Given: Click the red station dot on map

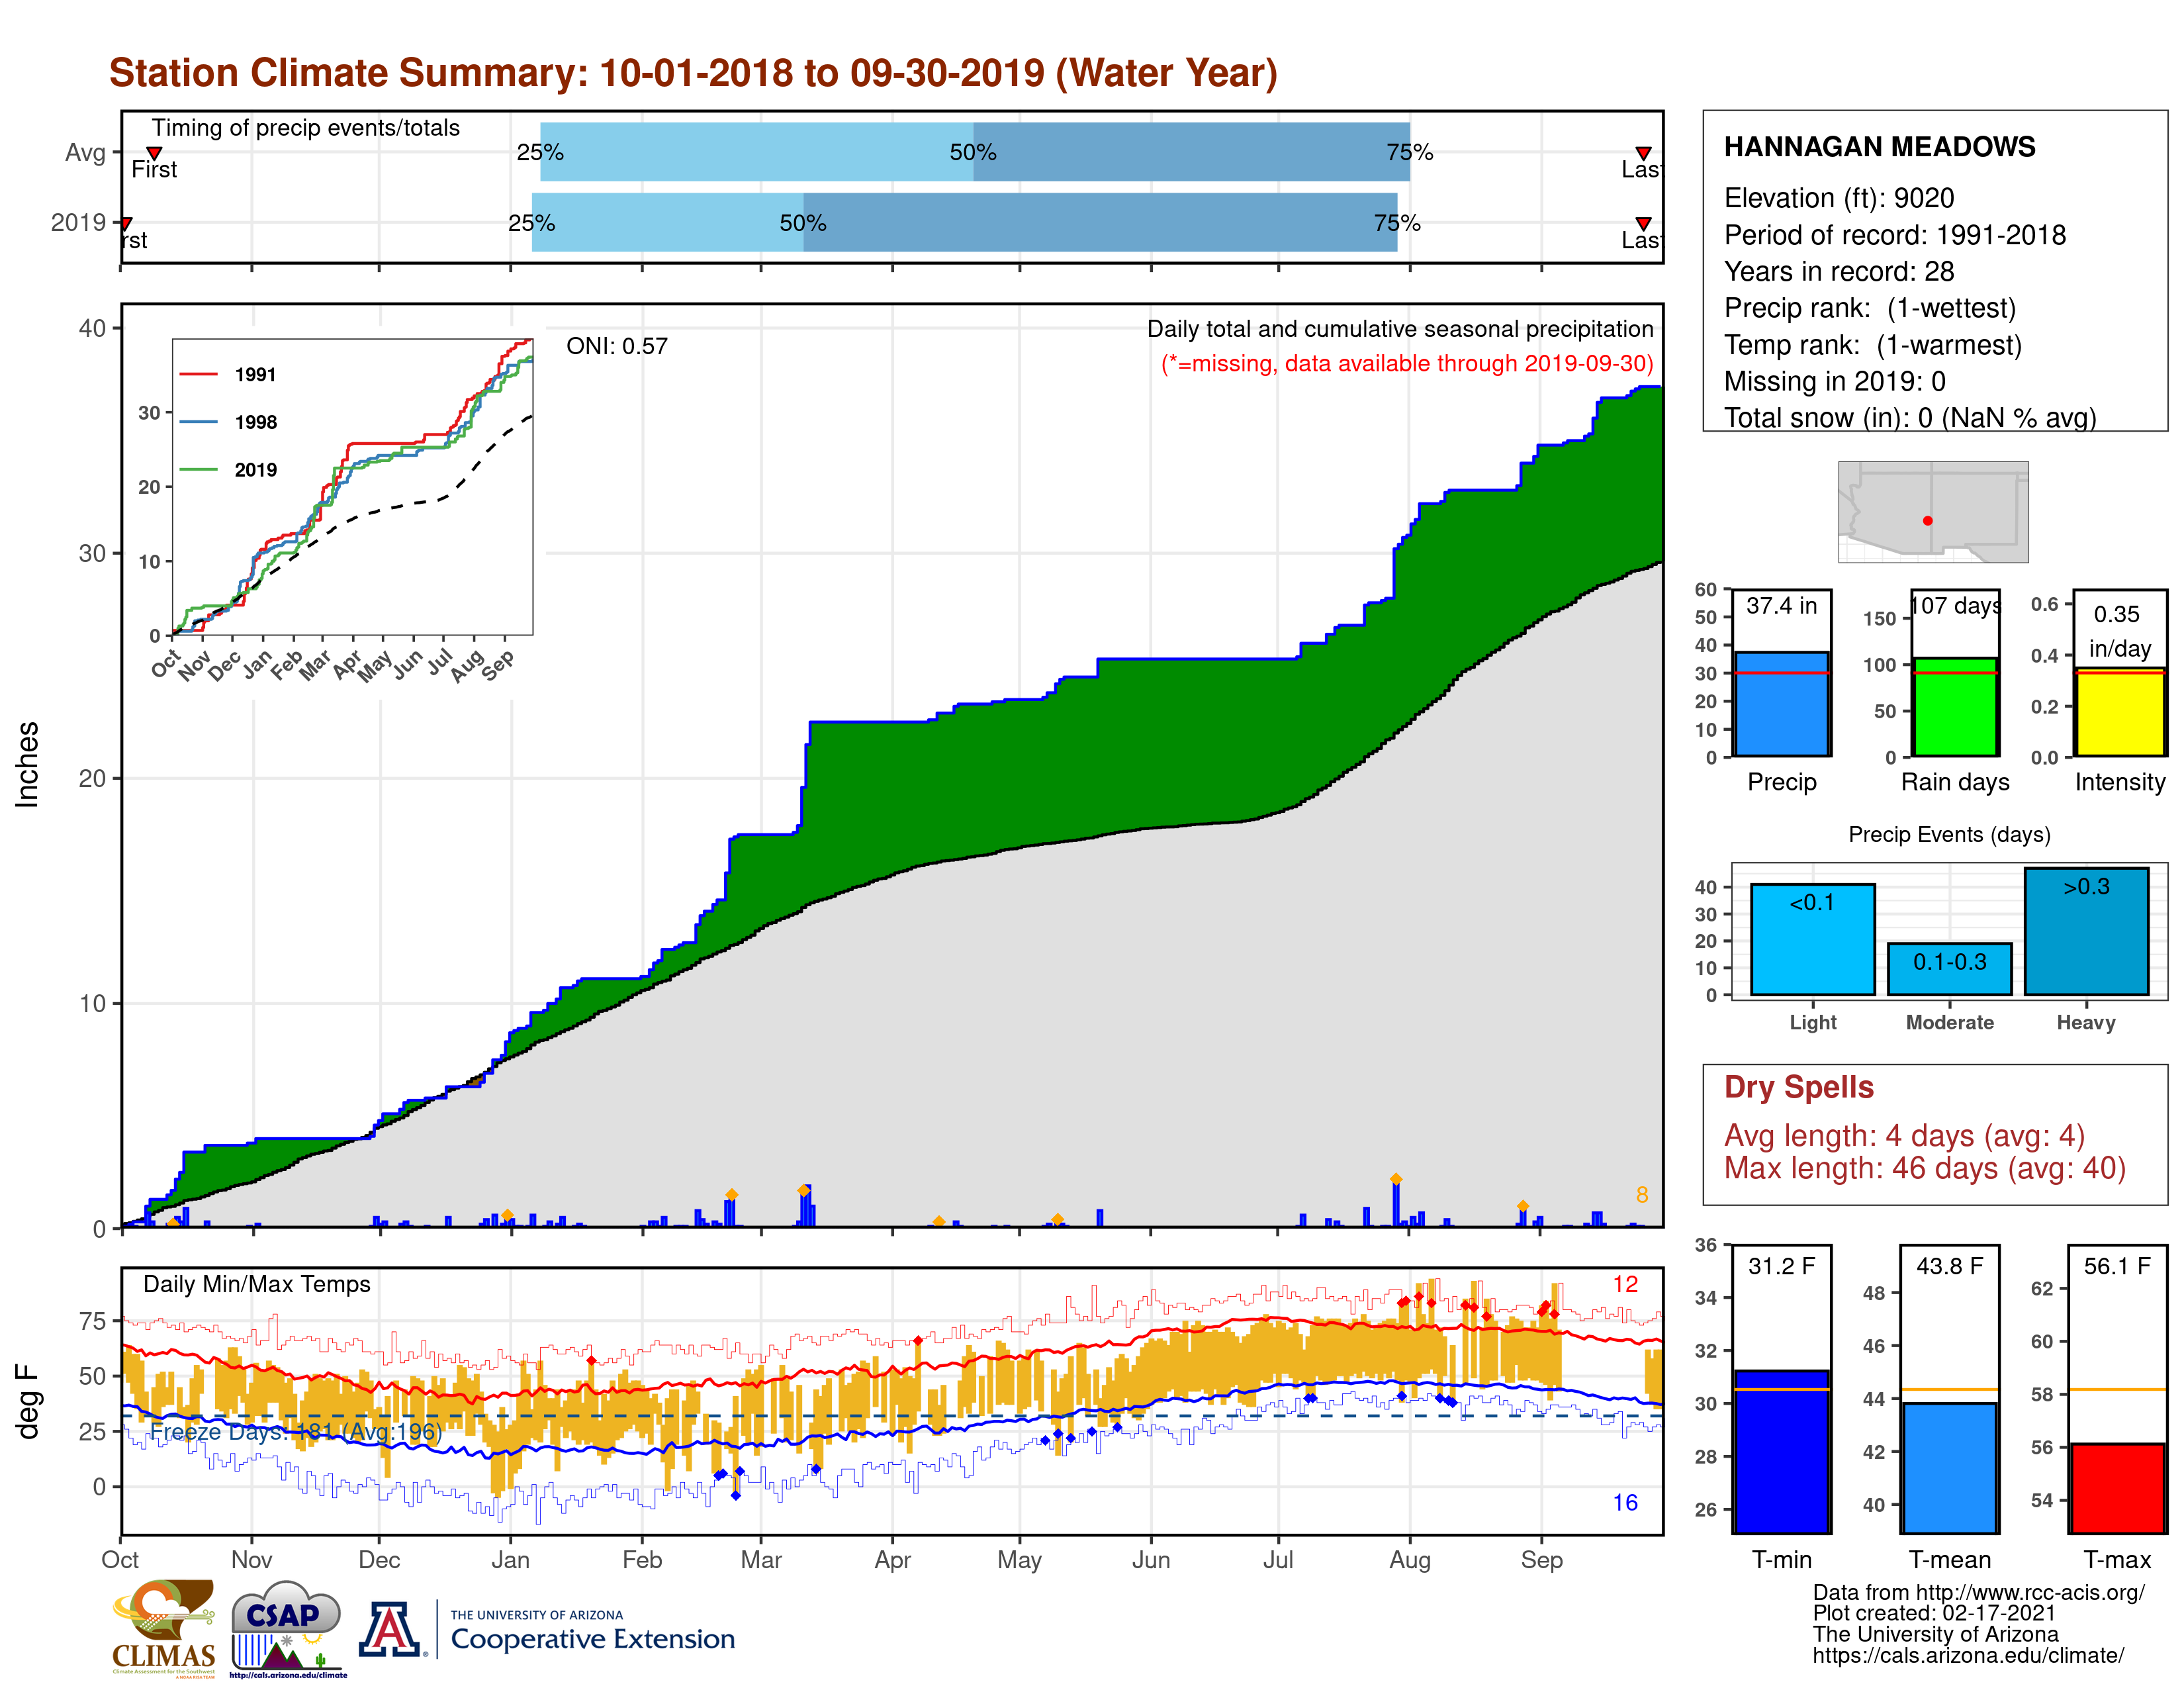Looking at the screenshot, I should pyautogui.click(x=1927, y=521).
